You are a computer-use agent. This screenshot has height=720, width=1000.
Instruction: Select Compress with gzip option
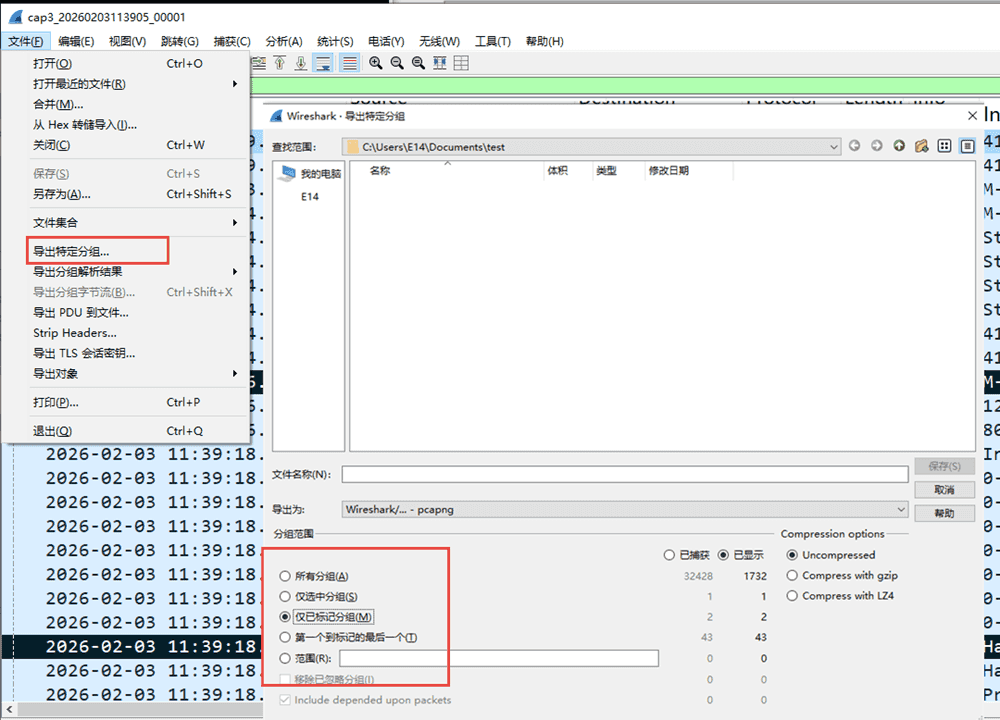click(x=793, y=575)
